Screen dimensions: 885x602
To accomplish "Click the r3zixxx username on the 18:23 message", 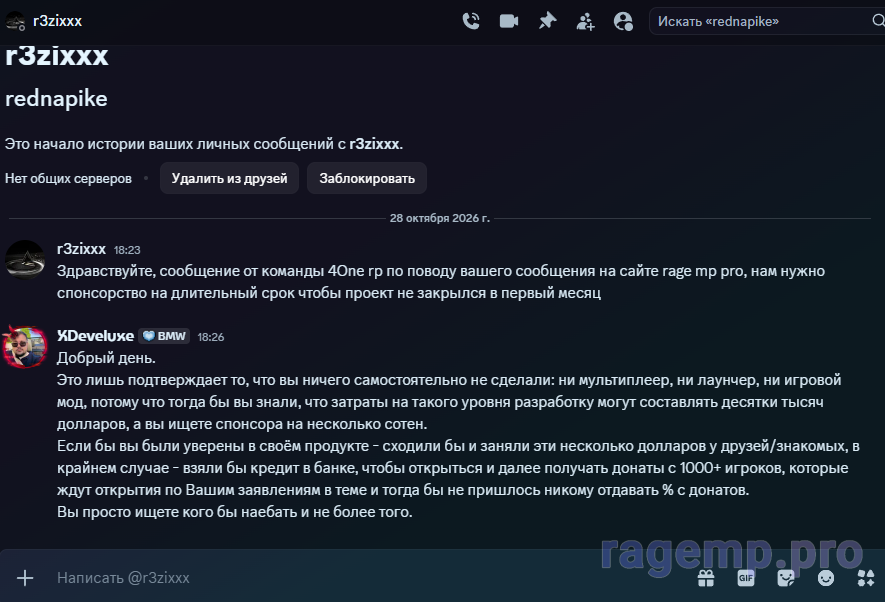I will (81, 249).
